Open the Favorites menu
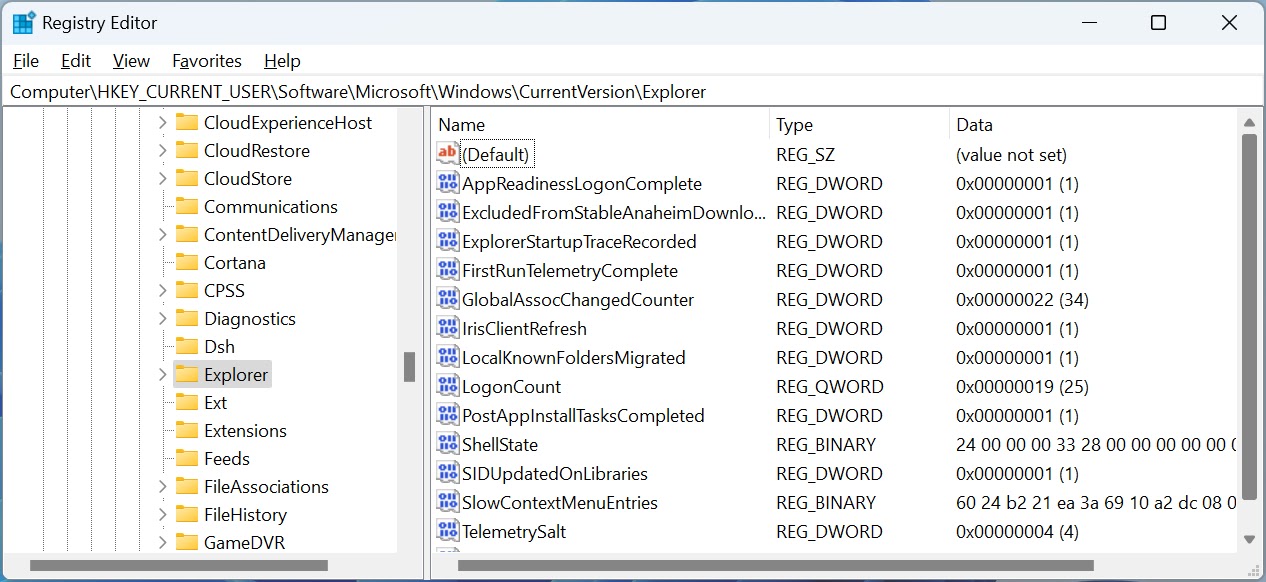Image resolution: width=1266 pixels, height=582 pixels. [207, 61]
